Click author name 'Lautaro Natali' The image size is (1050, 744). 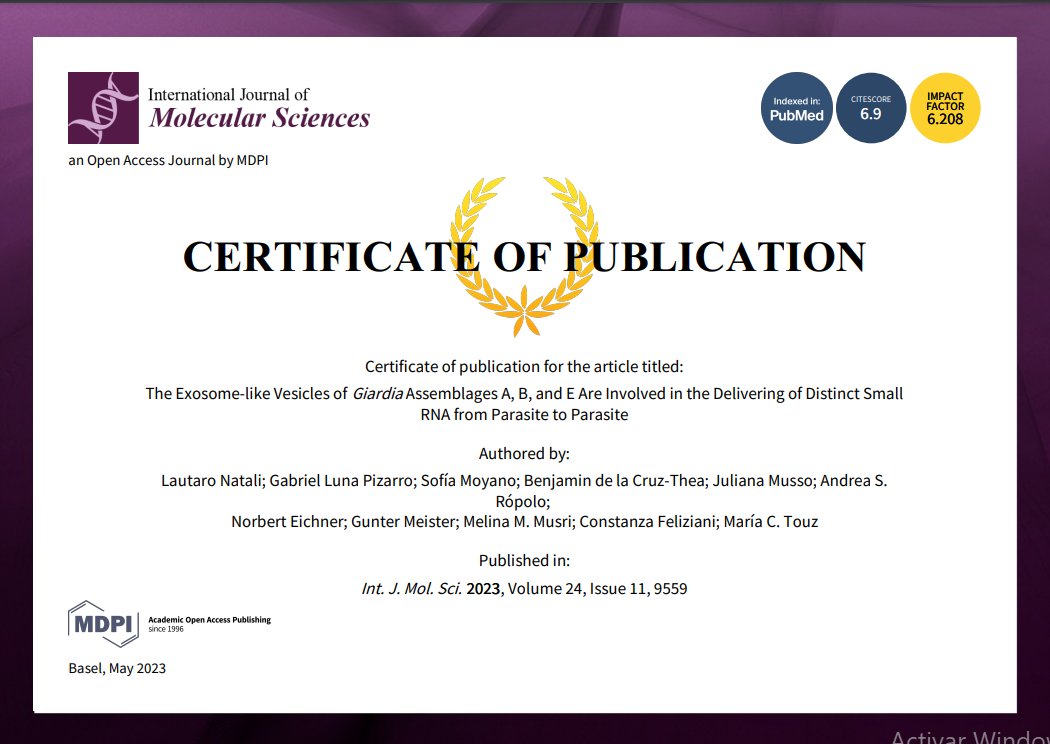click(x=212, y=480)
